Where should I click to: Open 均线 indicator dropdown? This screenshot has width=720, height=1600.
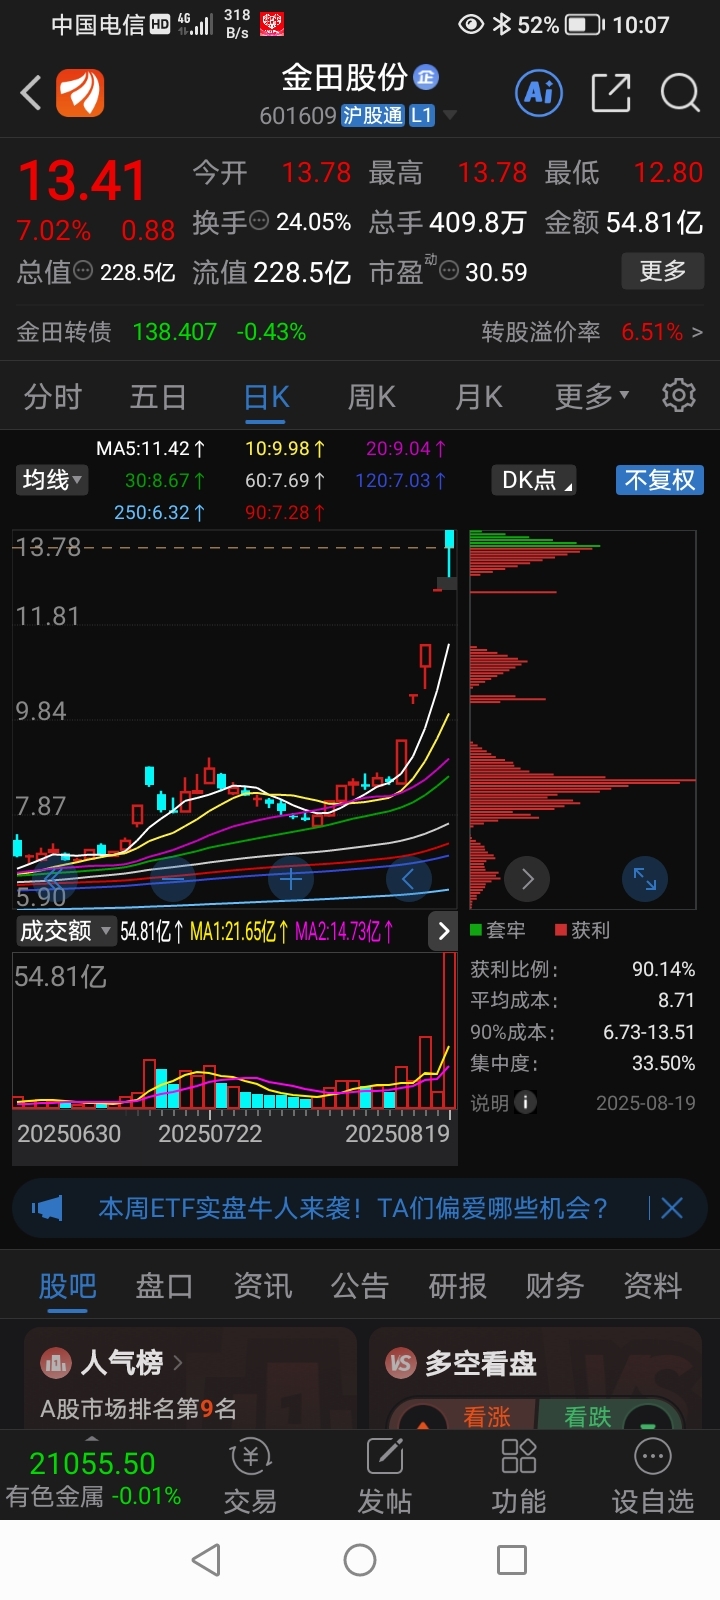click(x=52, y=480)
